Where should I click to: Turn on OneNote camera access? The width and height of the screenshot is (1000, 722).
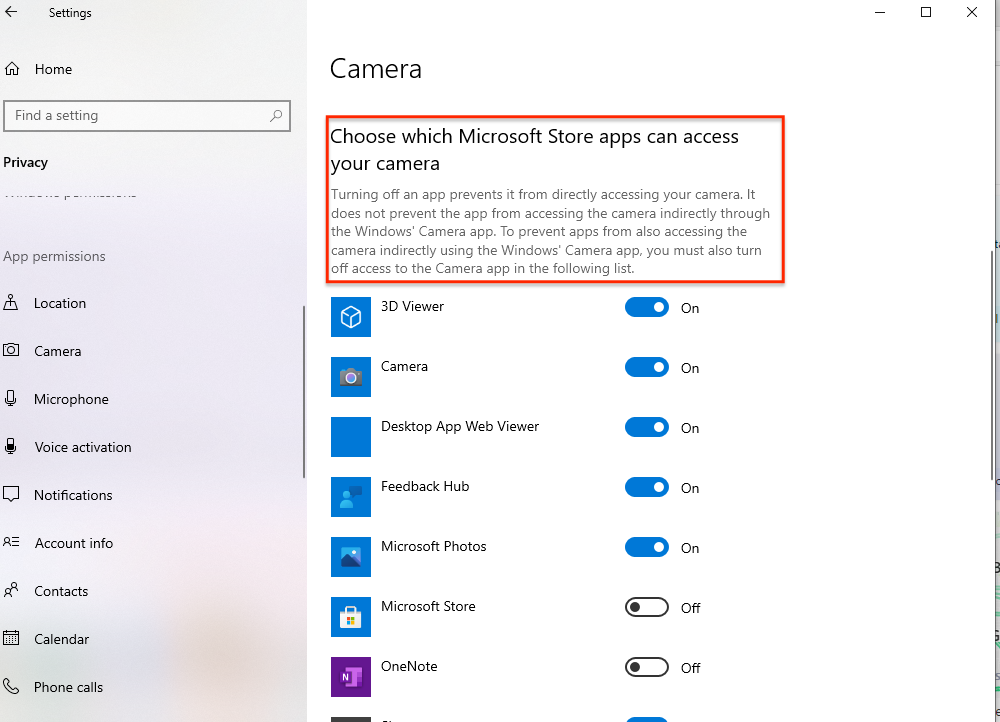click(x=647, y=667)
